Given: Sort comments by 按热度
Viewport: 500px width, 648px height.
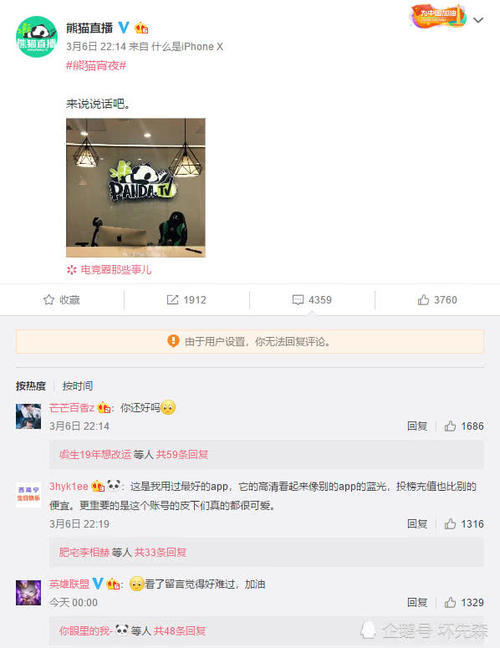Looking at the screenshot, I should click(x=31, y=386).
